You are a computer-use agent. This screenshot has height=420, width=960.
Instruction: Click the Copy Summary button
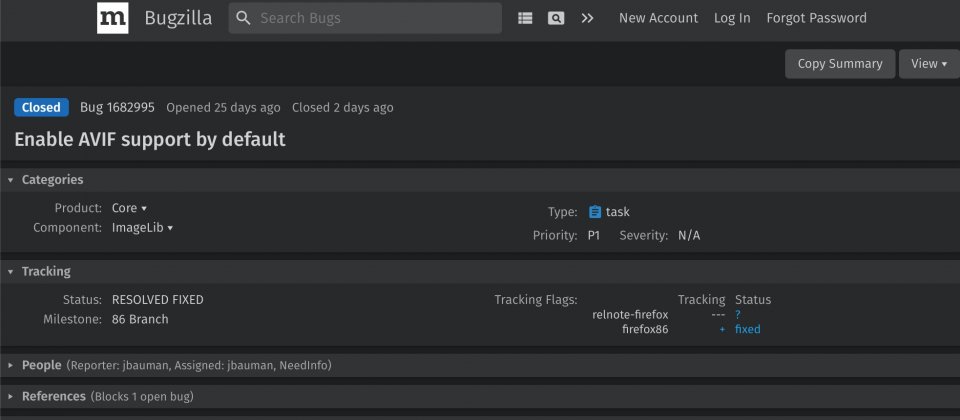(x=840, y=64)
